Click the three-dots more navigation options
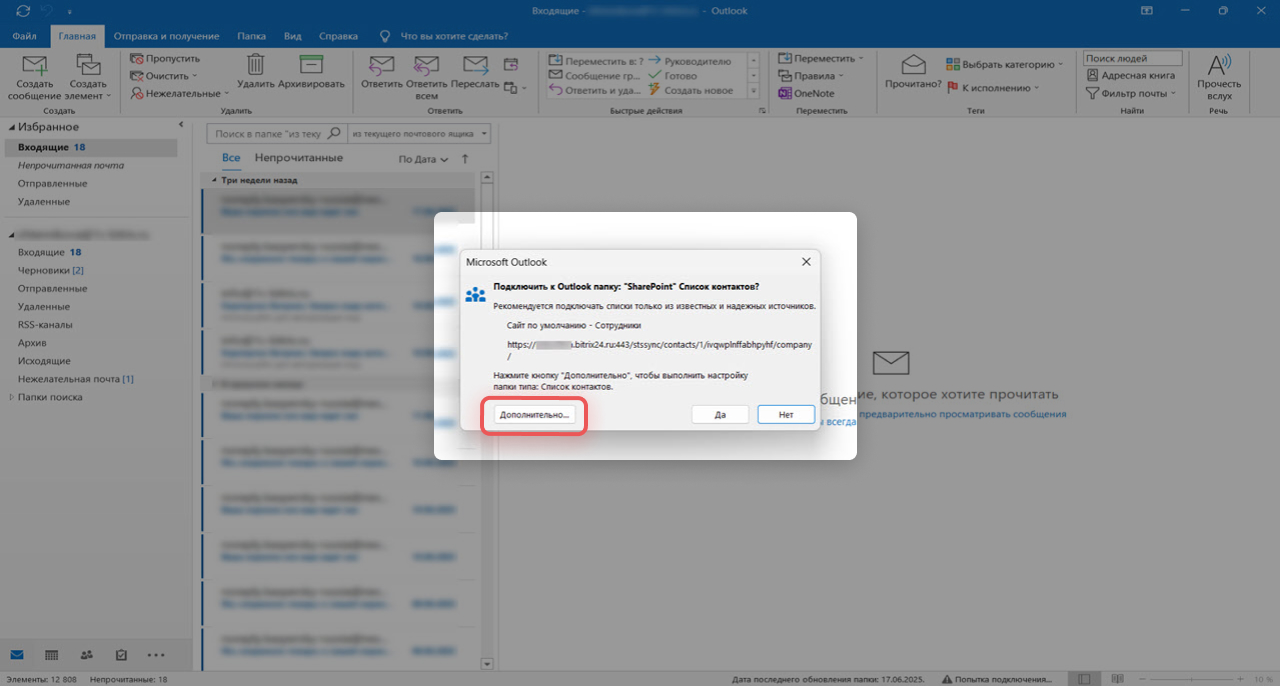This screenshot has height=686, width=1280. (155, 655)
